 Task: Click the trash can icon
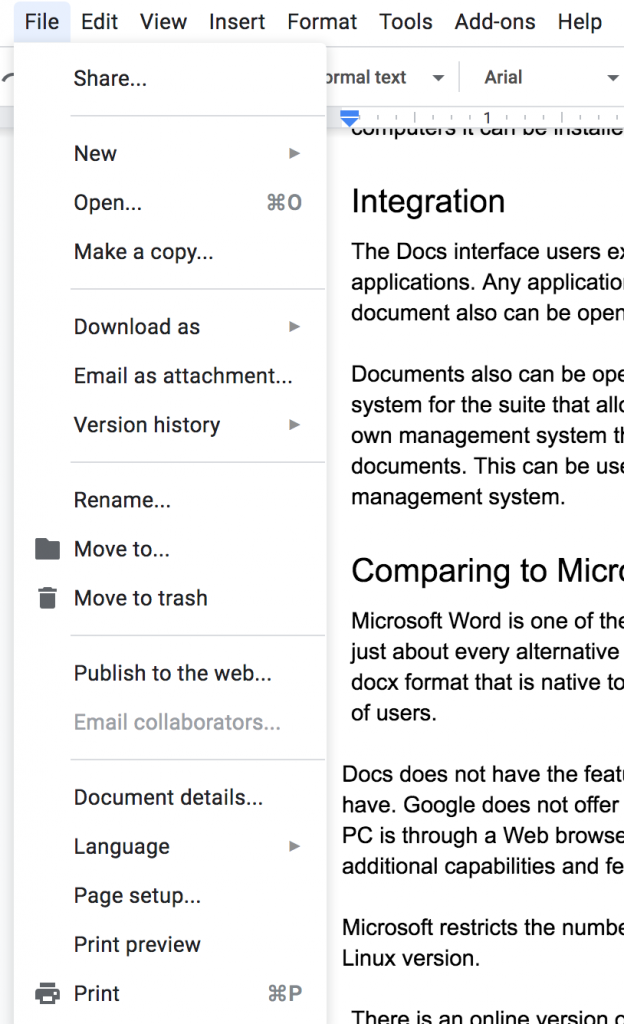click(x=47, y=598)
